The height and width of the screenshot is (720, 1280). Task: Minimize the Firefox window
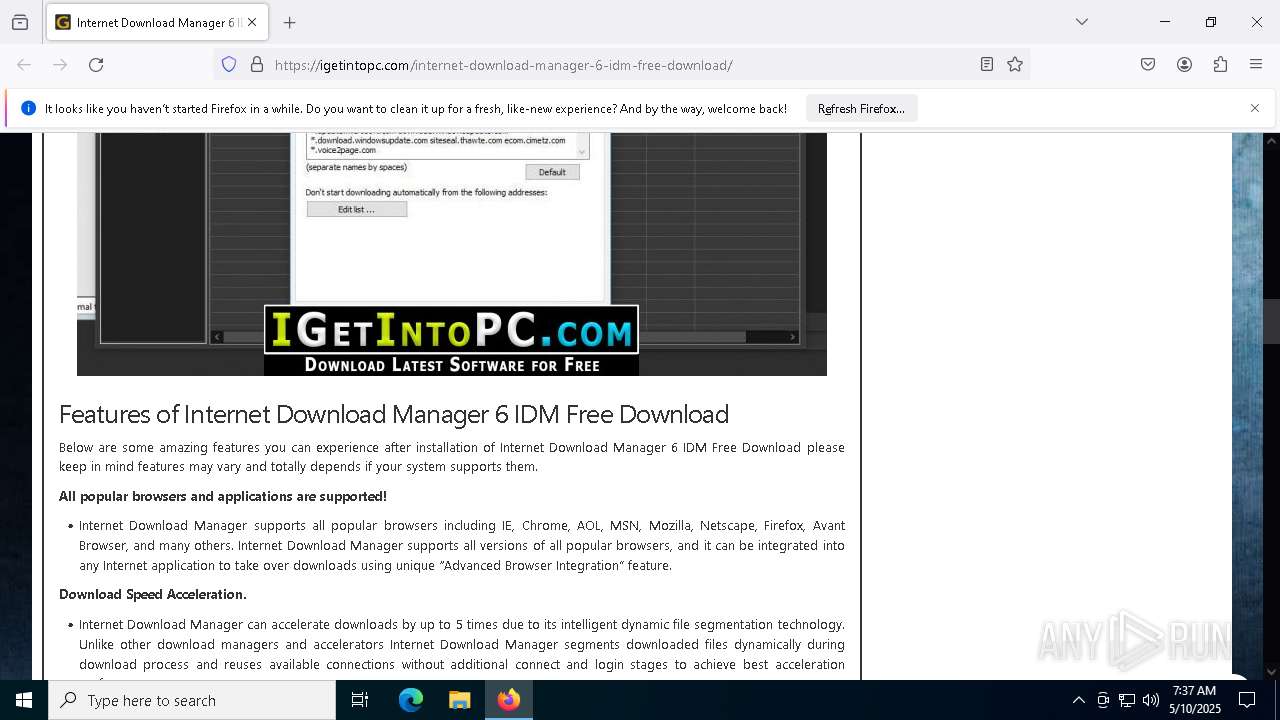[x=1165, y=22]
